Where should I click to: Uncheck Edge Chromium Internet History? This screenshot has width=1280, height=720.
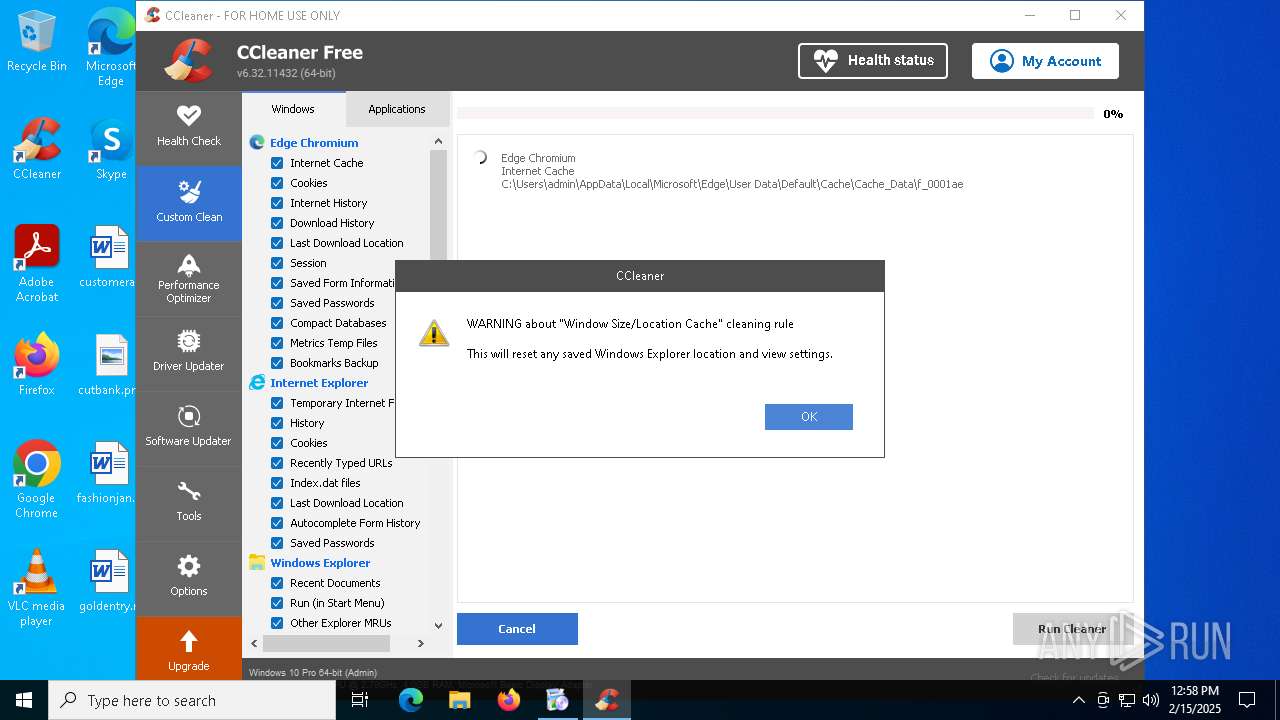point(277,203)
